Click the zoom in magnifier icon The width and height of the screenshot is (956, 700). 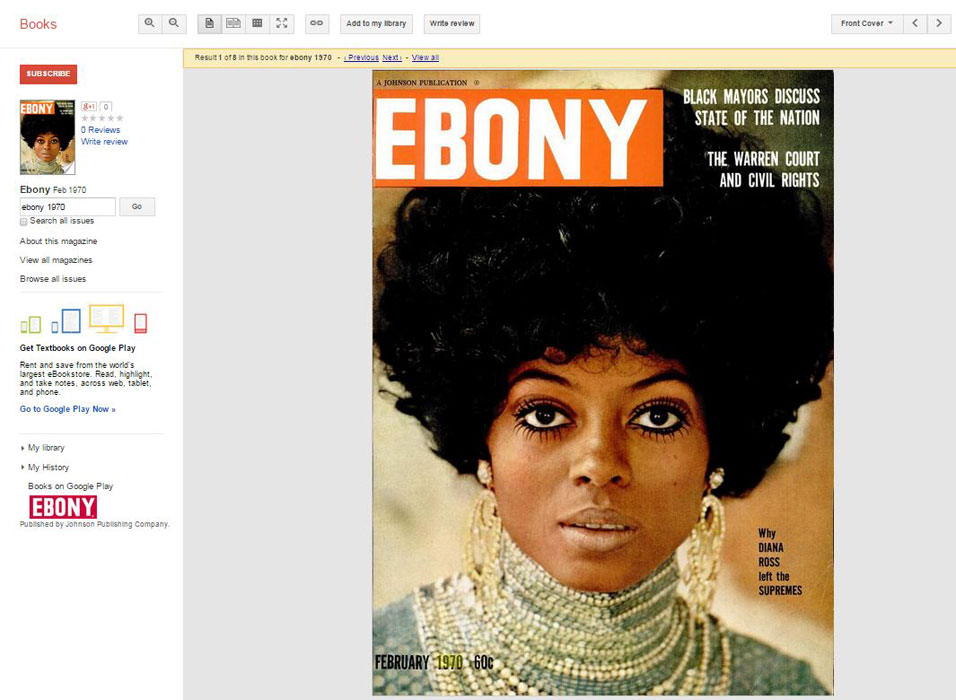(x=150, y=23)
